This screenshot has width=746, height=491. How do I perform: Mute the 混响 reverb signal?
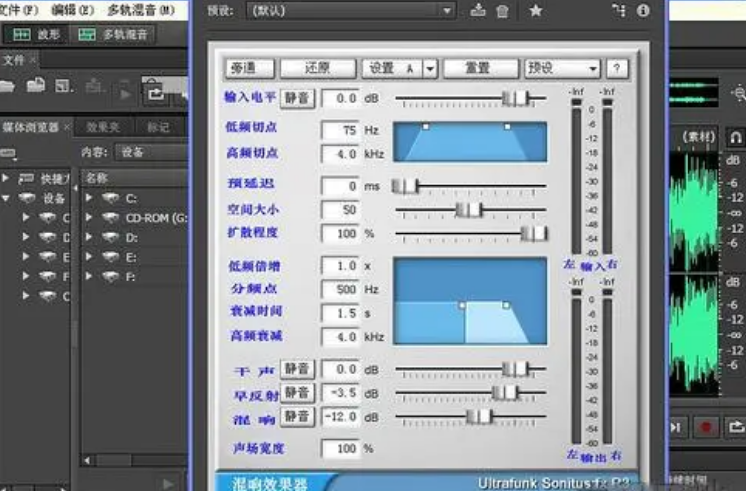(x=297, y=417)
